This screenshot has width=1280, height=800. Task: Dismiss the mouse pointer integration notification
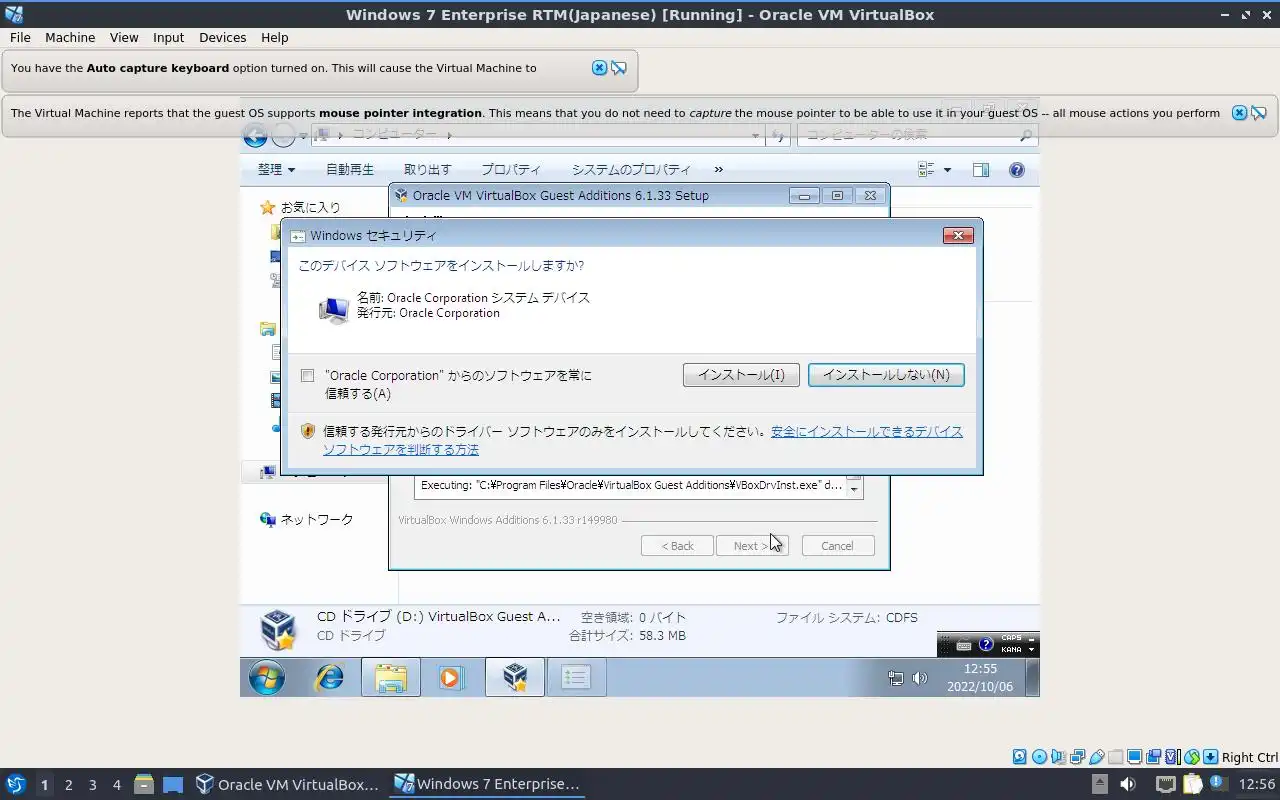click(x=1239, y=113)
